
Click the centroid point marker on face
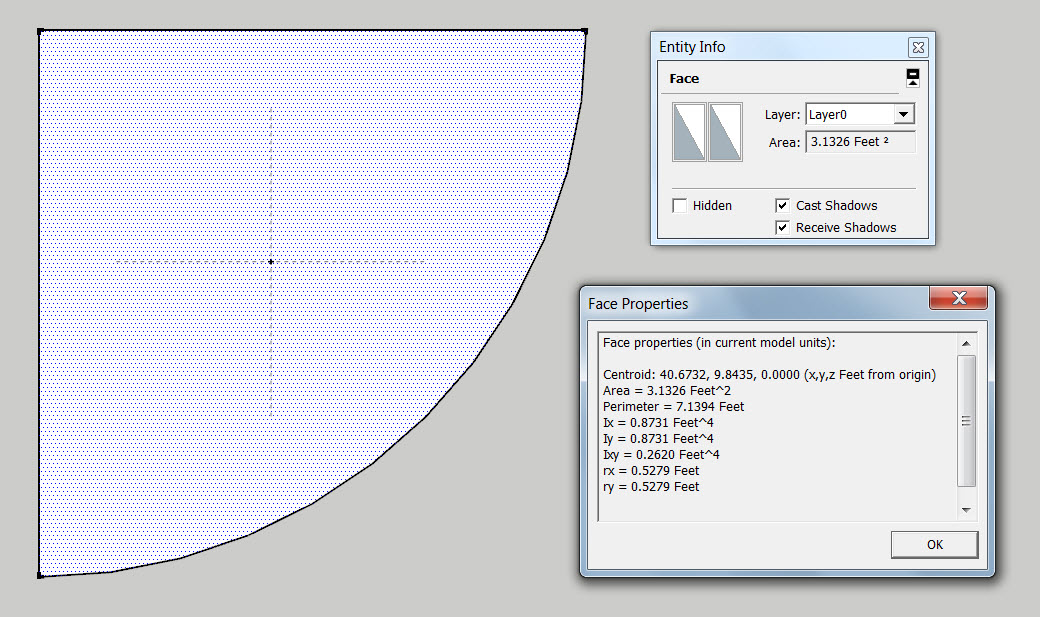[271, 262]
